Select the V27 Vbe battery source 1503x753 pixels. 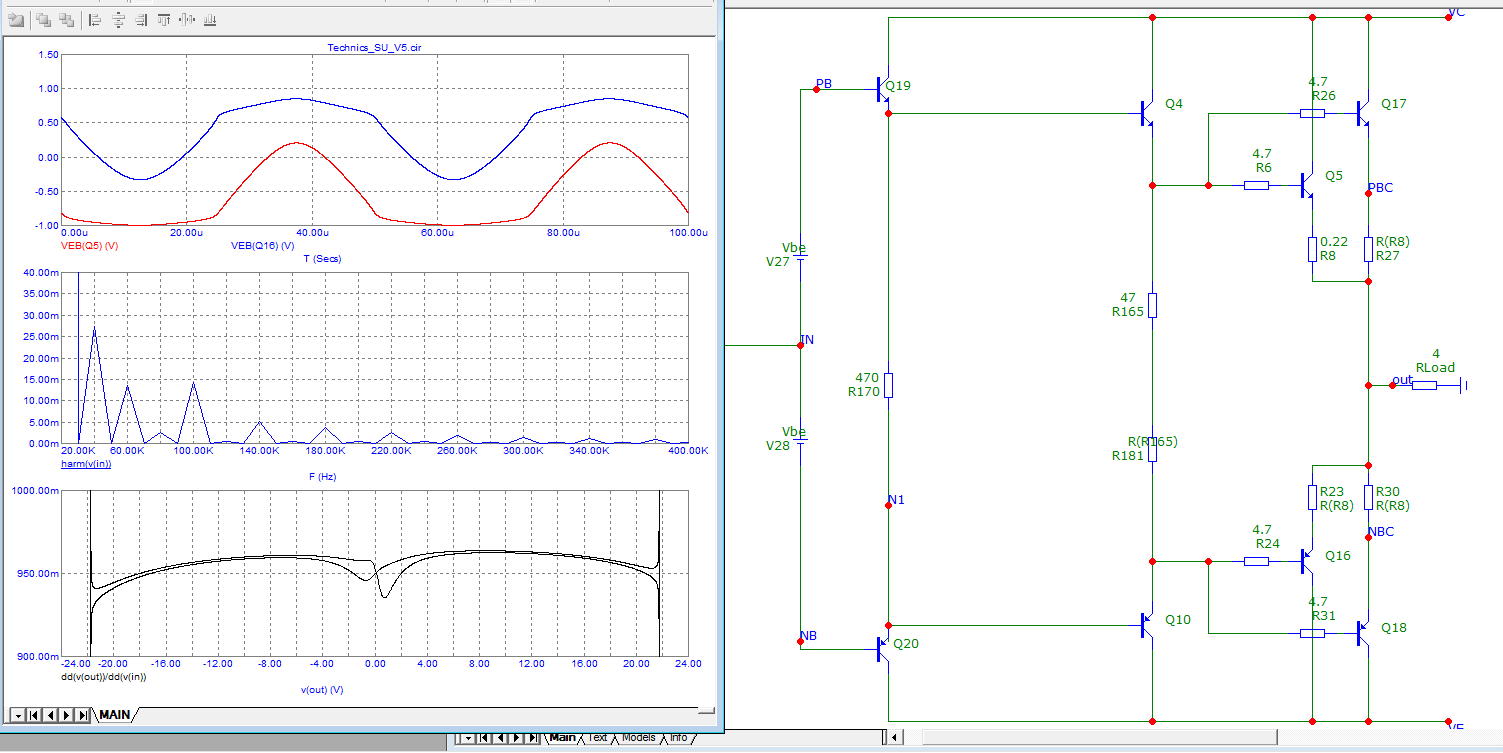(801, 257)
